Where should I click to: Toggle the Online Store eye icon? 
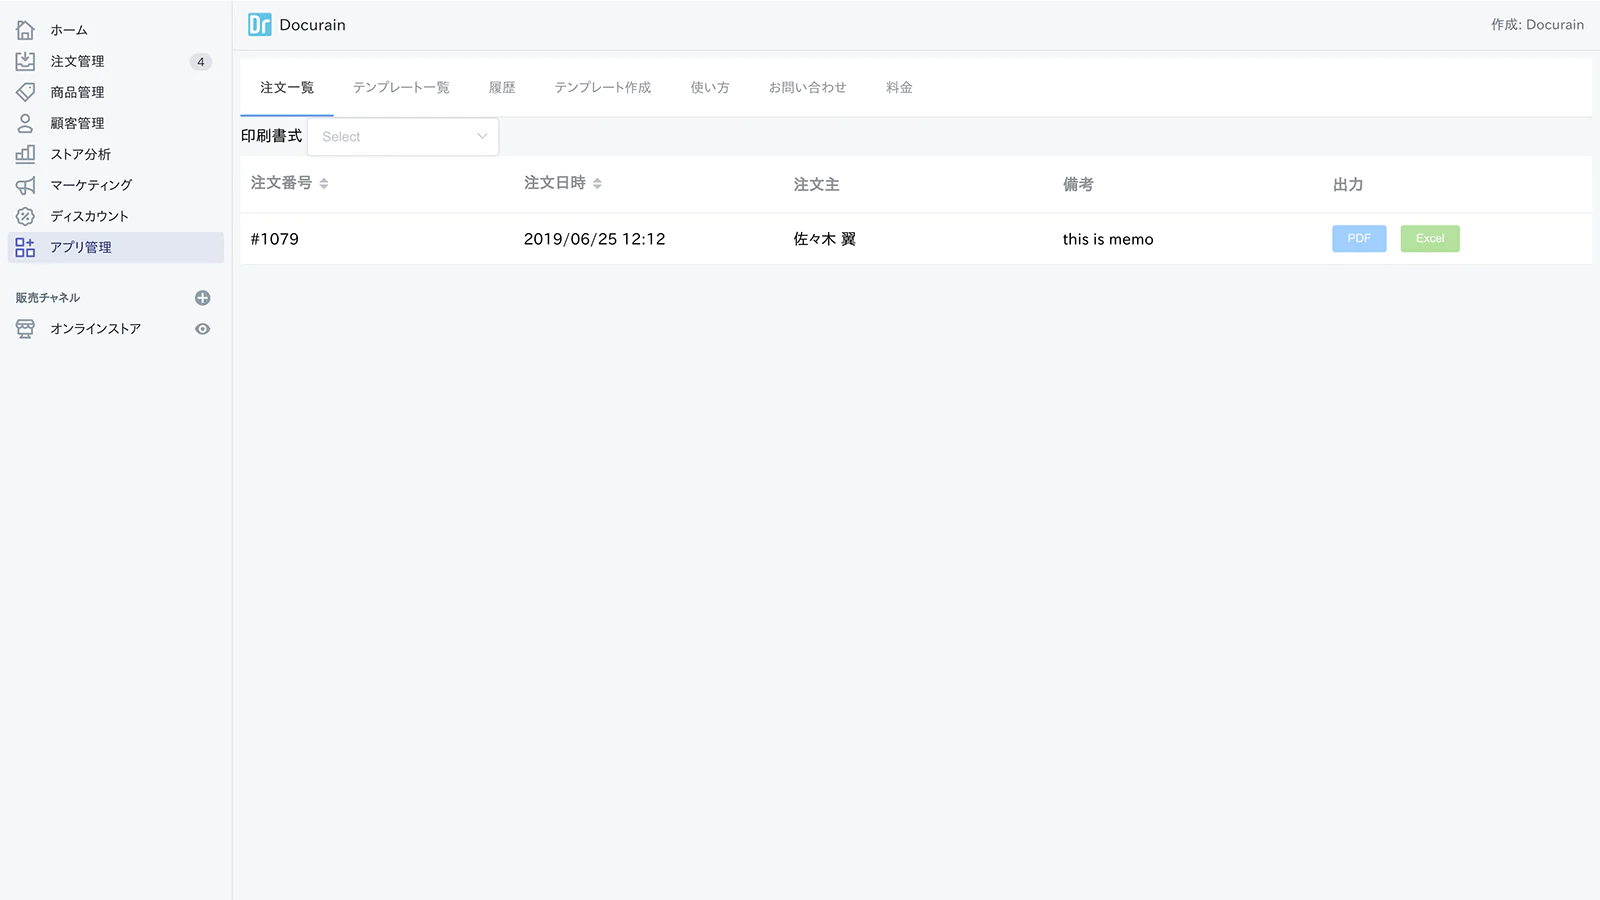pos(202,329)
